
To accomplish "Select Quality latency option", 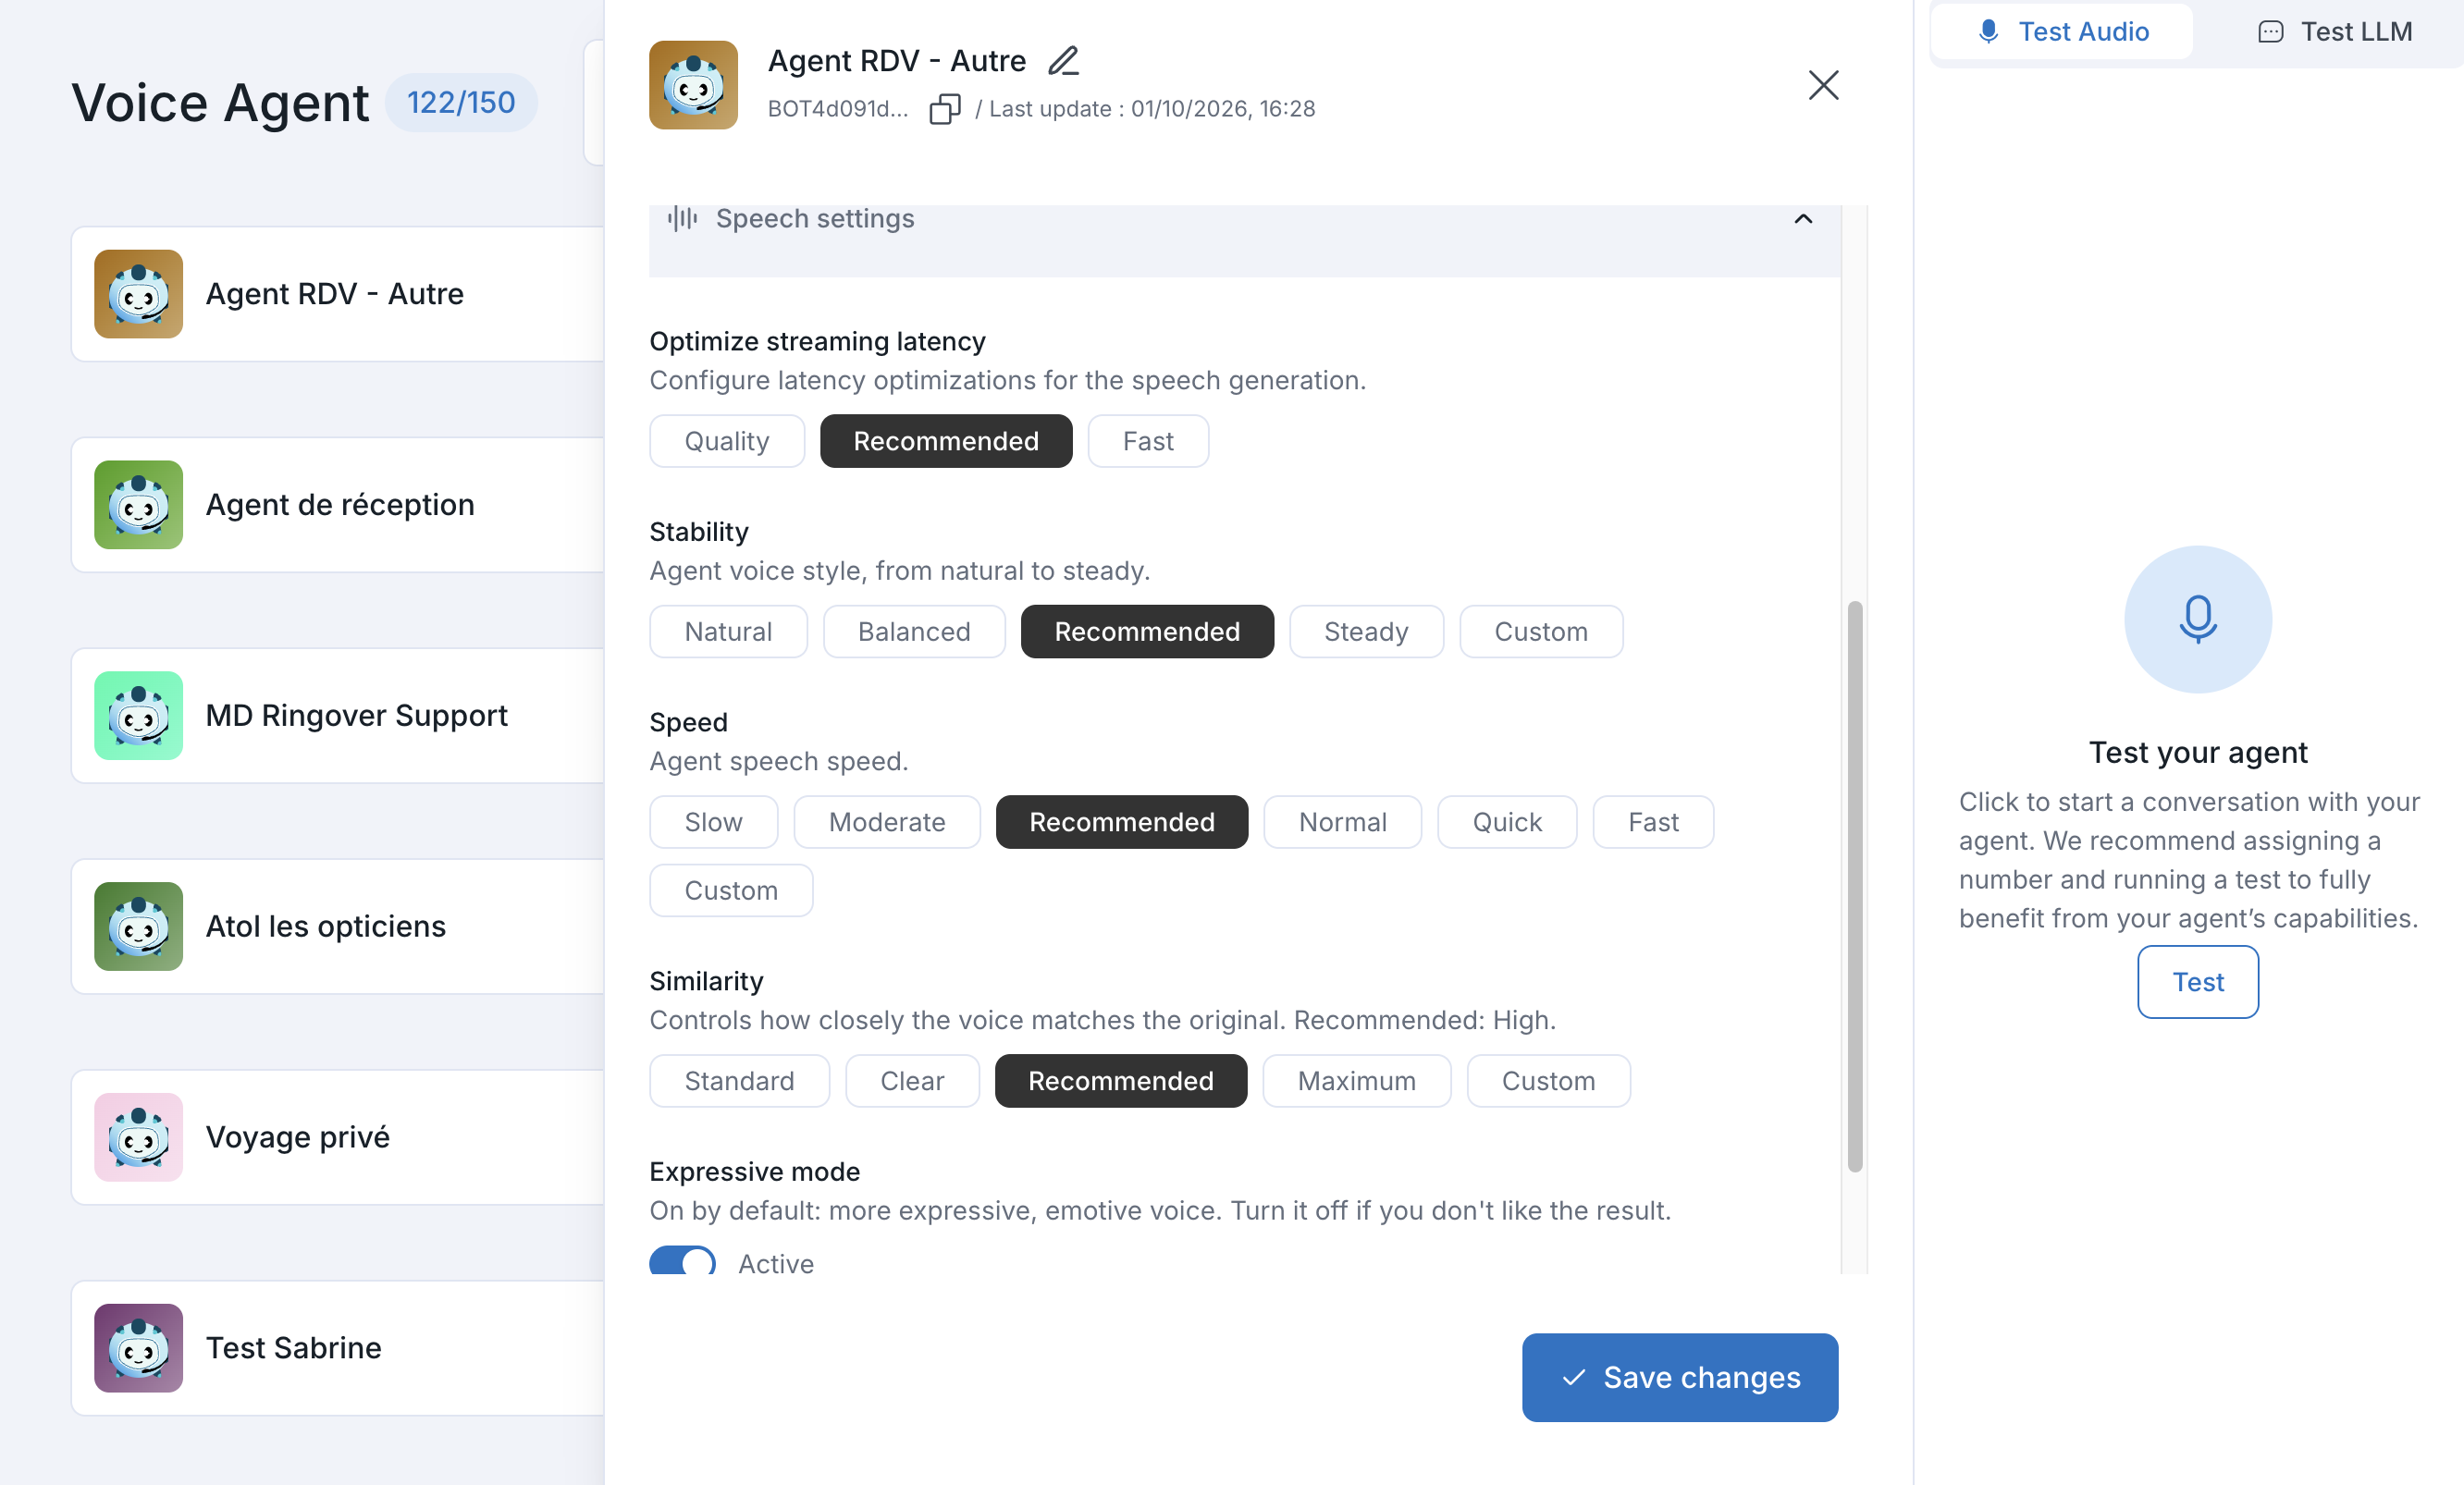I will tap(727, 441).
